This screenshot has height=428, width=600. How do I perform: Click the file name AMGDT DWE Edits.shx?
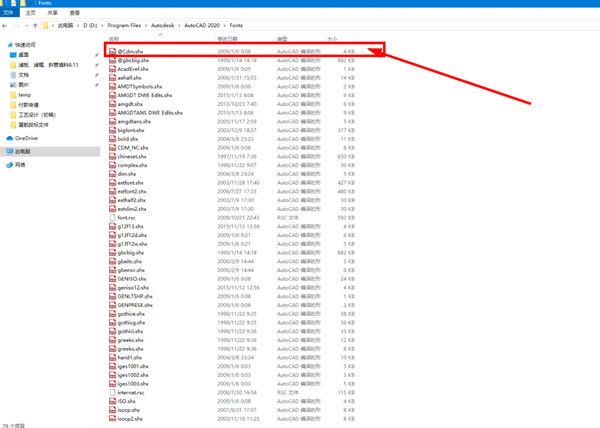point(145,95)
